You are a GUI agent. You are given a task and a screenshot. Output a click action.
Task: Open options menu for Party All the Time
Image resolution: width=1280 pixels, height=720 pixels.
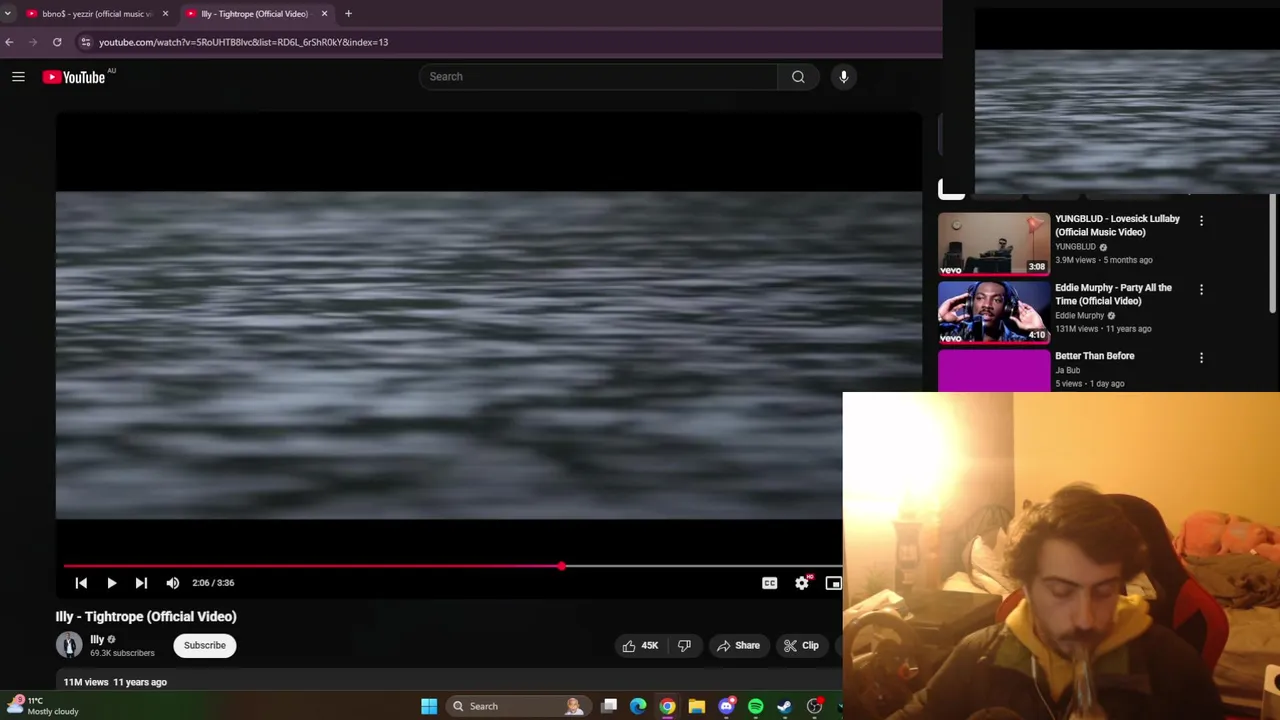tap(1201, 289)
